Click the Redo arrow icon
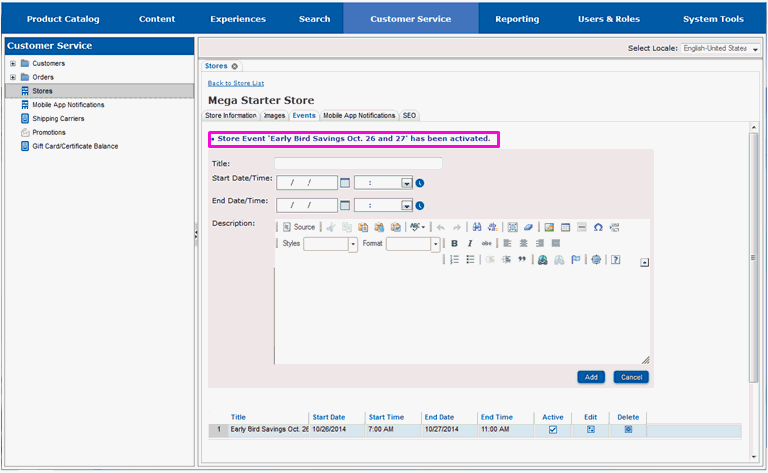Screen dimensions: 768x473 [456, 227]
